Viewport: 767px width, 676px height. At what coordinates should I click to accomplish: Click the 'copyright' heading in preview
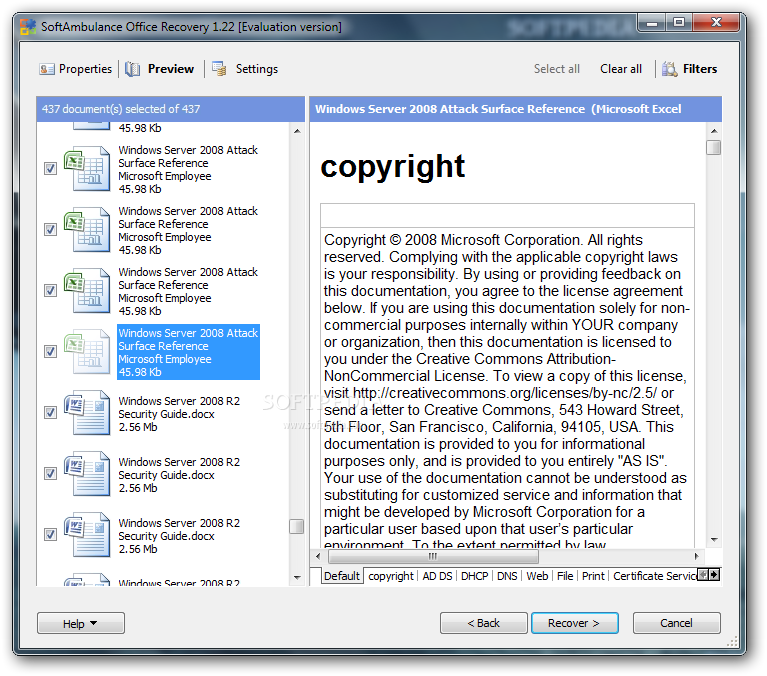pos(392,166)
